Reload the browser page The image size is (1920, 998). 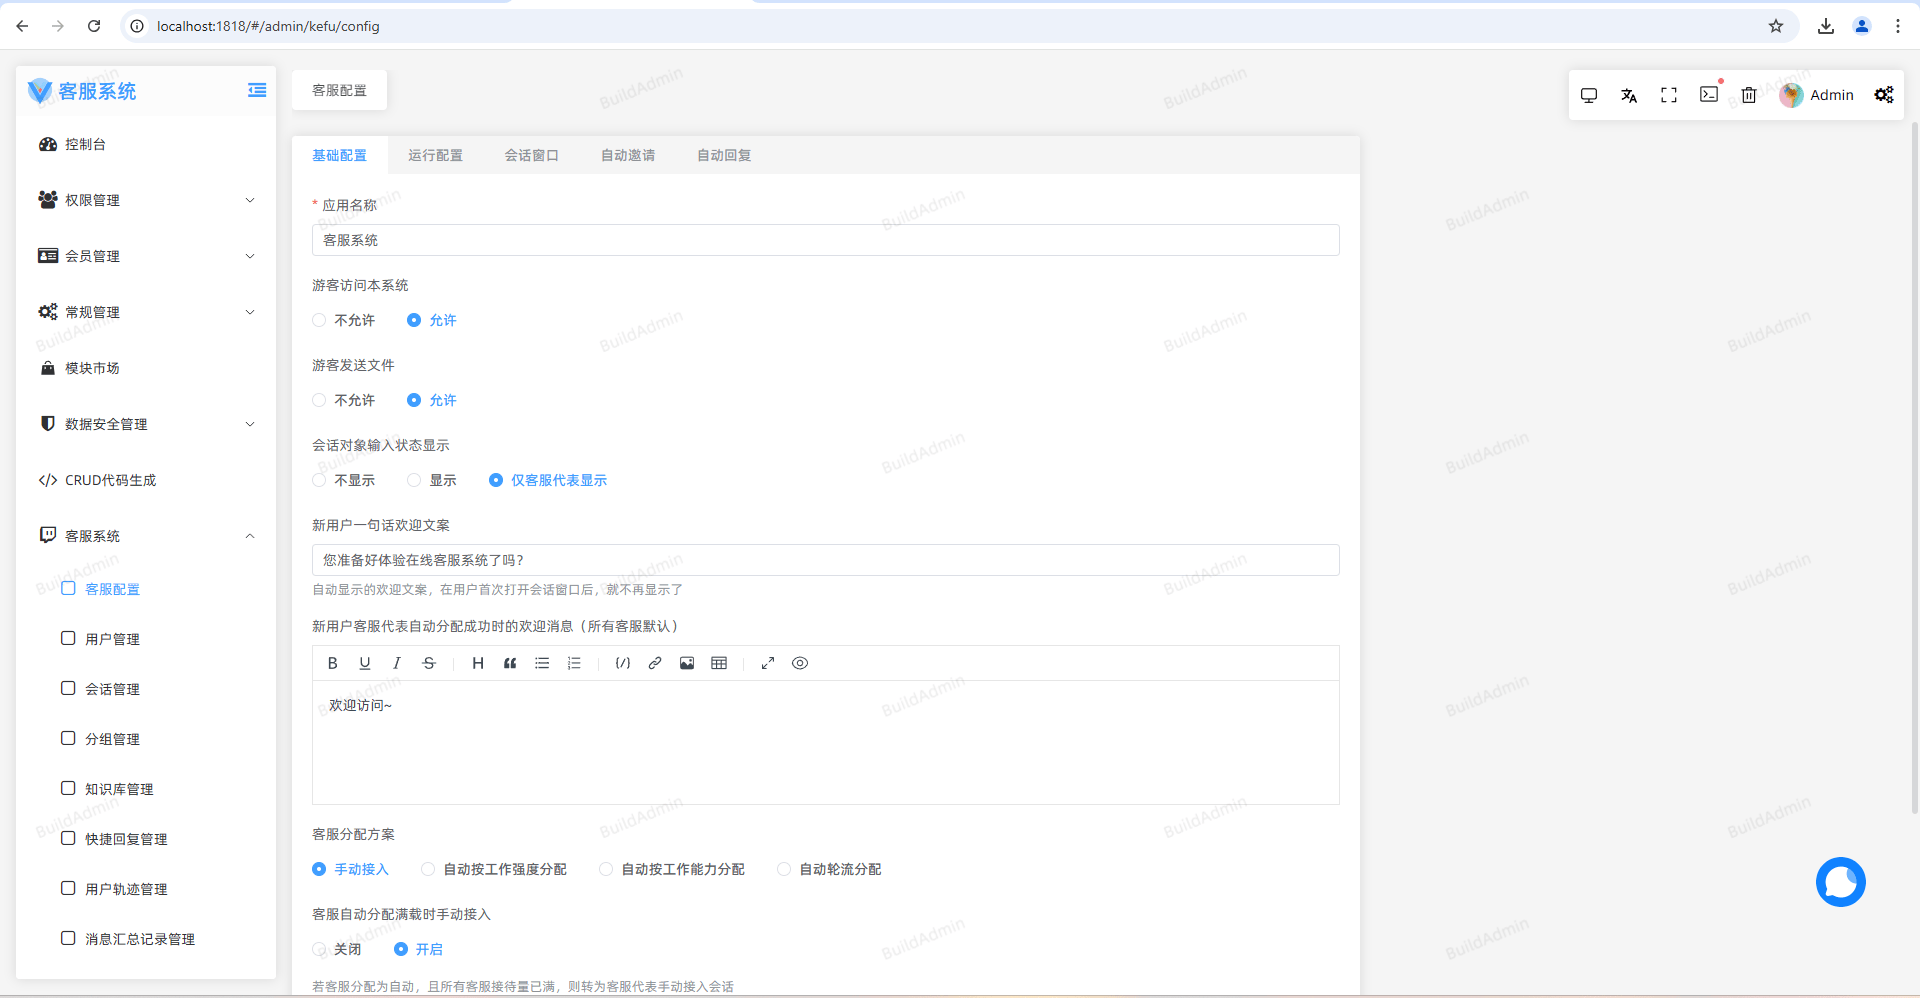[x=94, y=26]
